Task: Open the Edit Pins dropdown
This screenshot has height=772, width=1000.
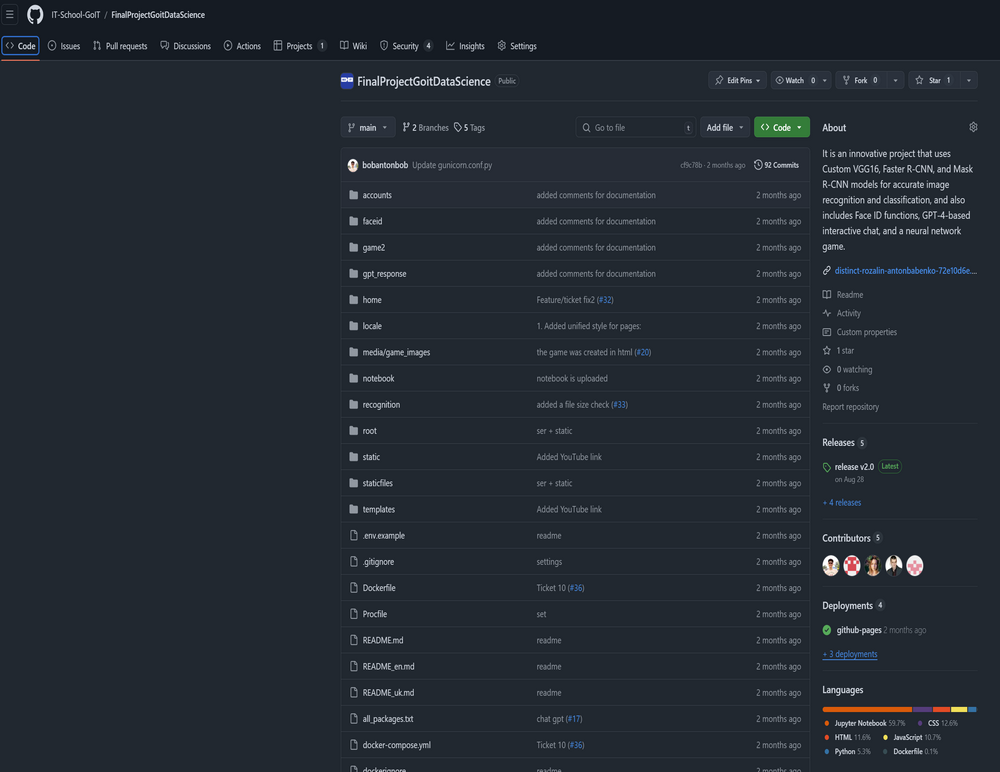Action: click(x=738, y=80)
